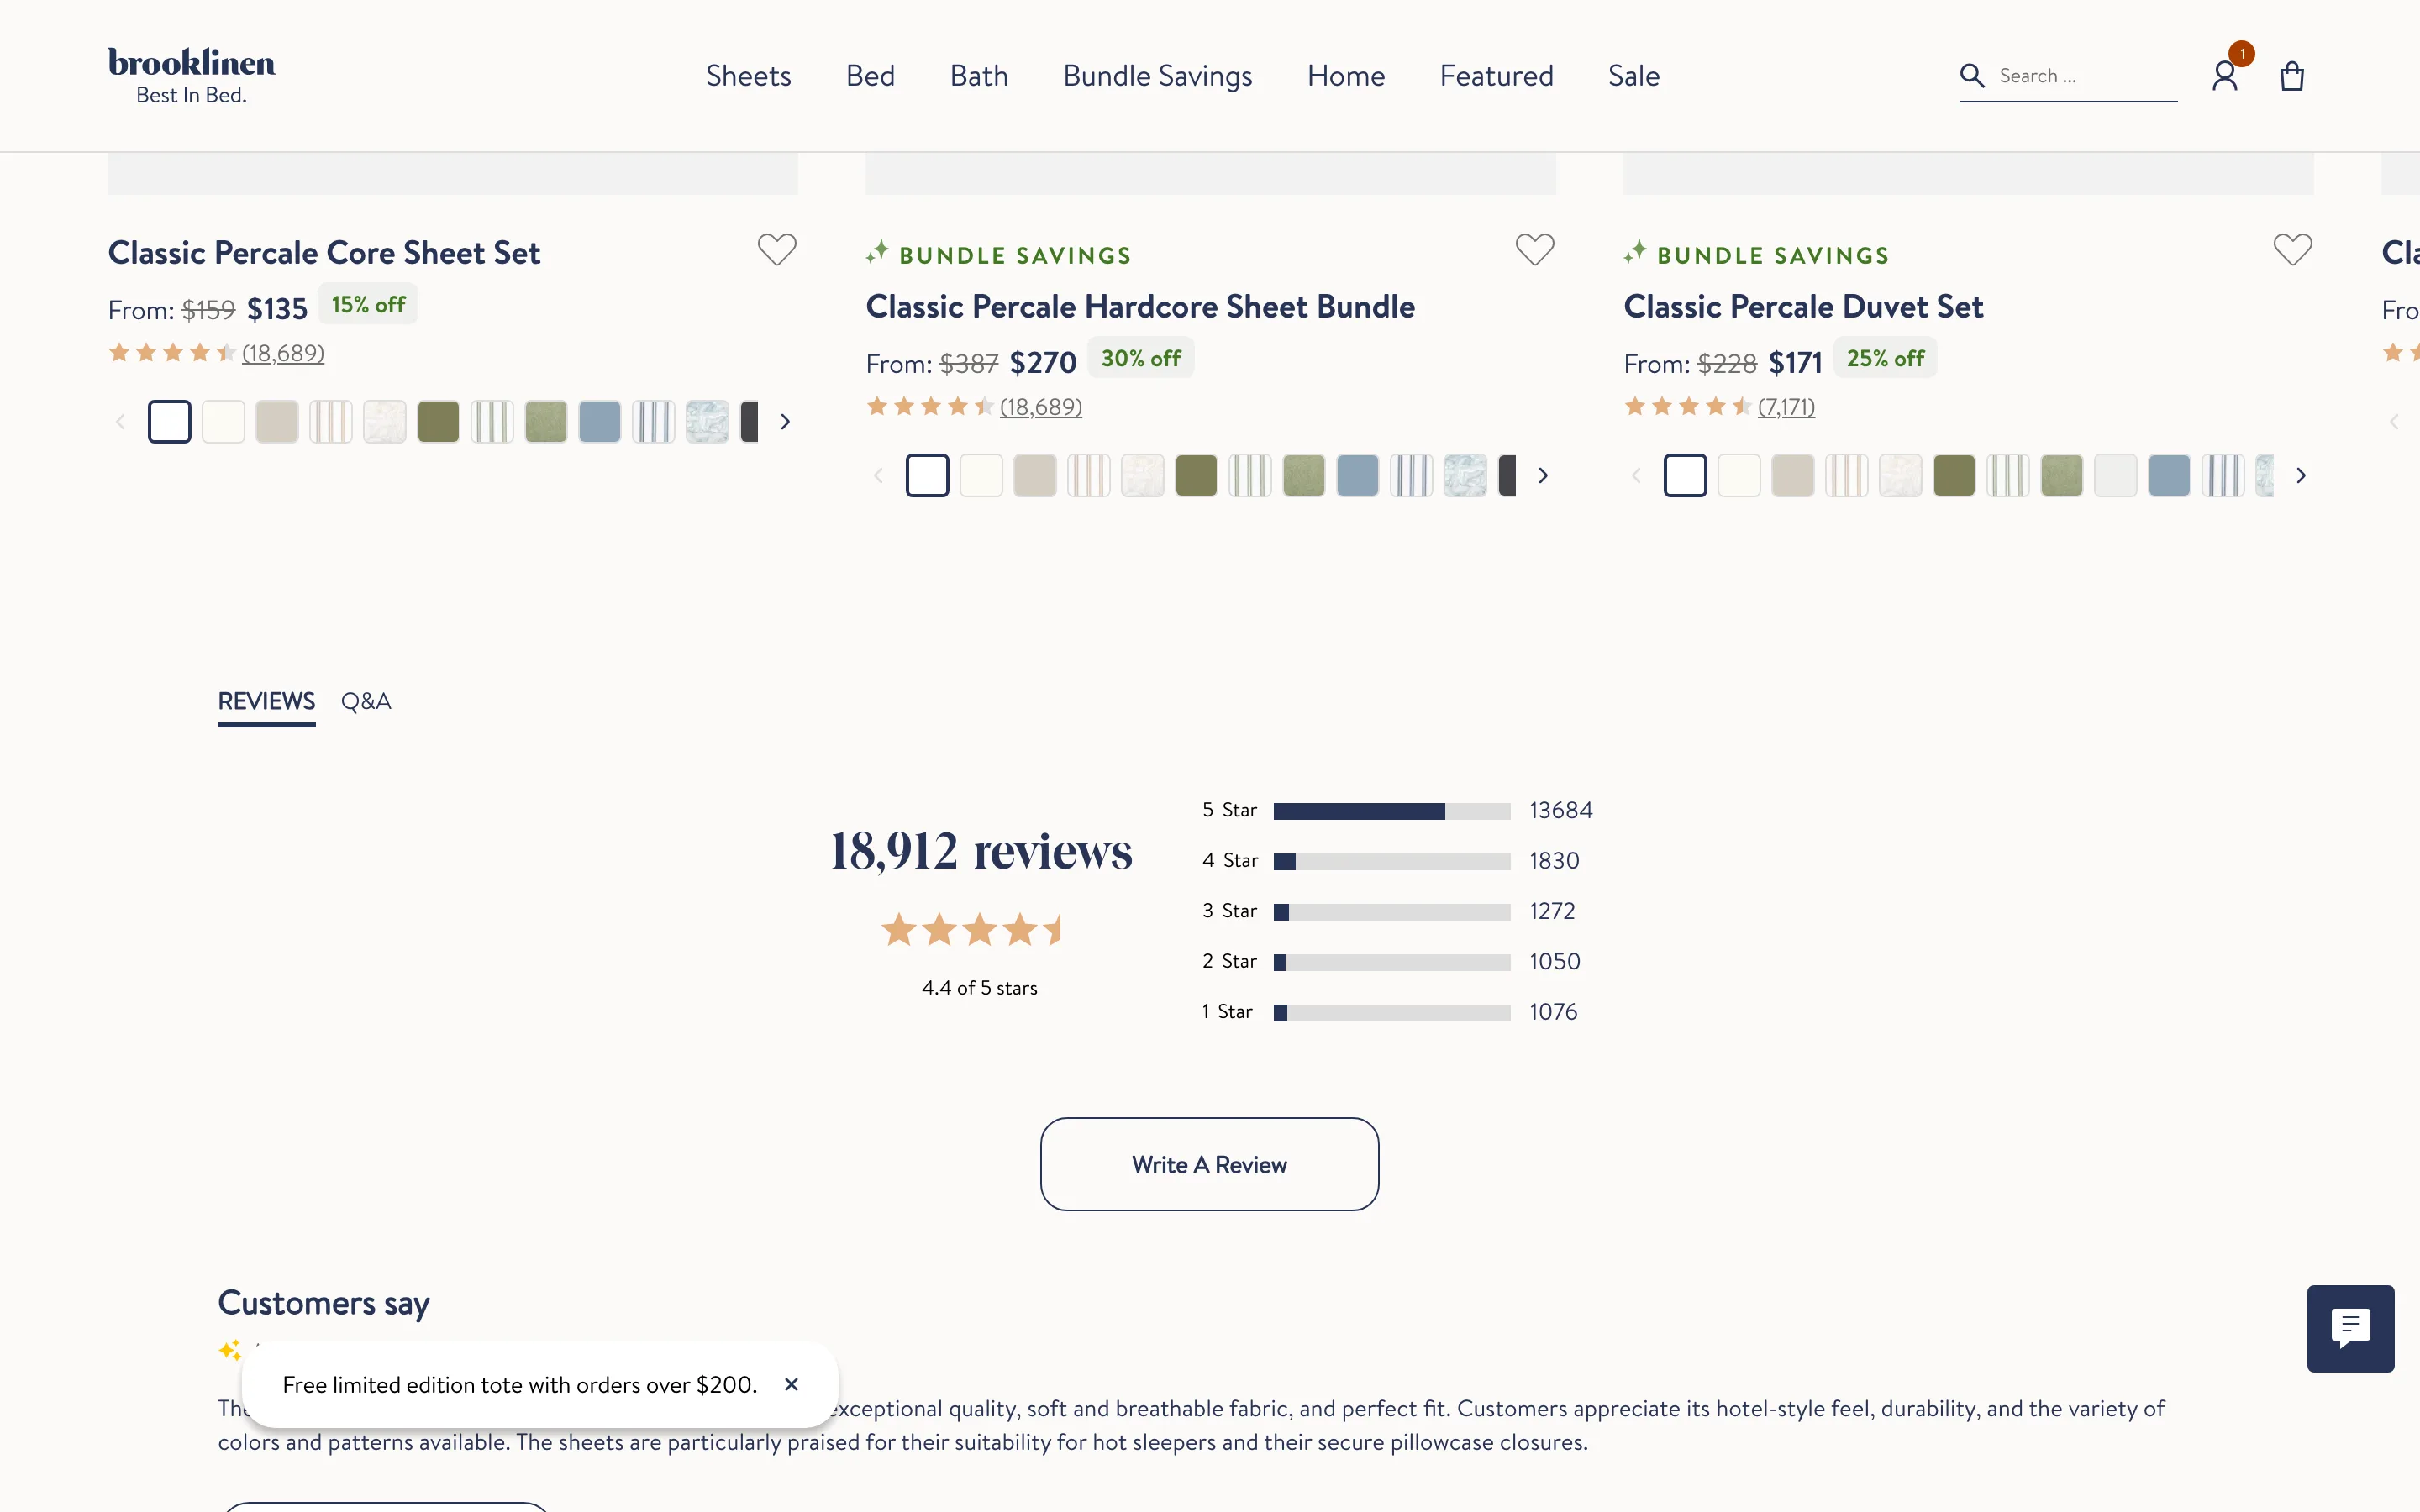Open Classic Percale Duvet Set link
Screen dimensions: 2420x1512
(1803, 307)
